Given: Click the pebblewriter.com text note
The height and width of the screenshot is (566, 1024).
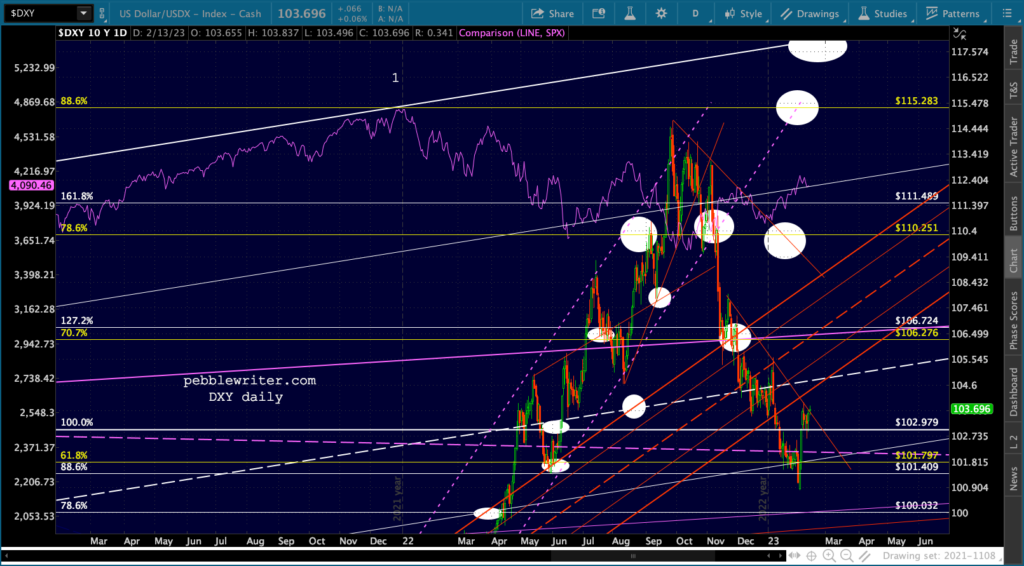Looking at the screenshot, I should pyautogui.click(x=249, y=381).
